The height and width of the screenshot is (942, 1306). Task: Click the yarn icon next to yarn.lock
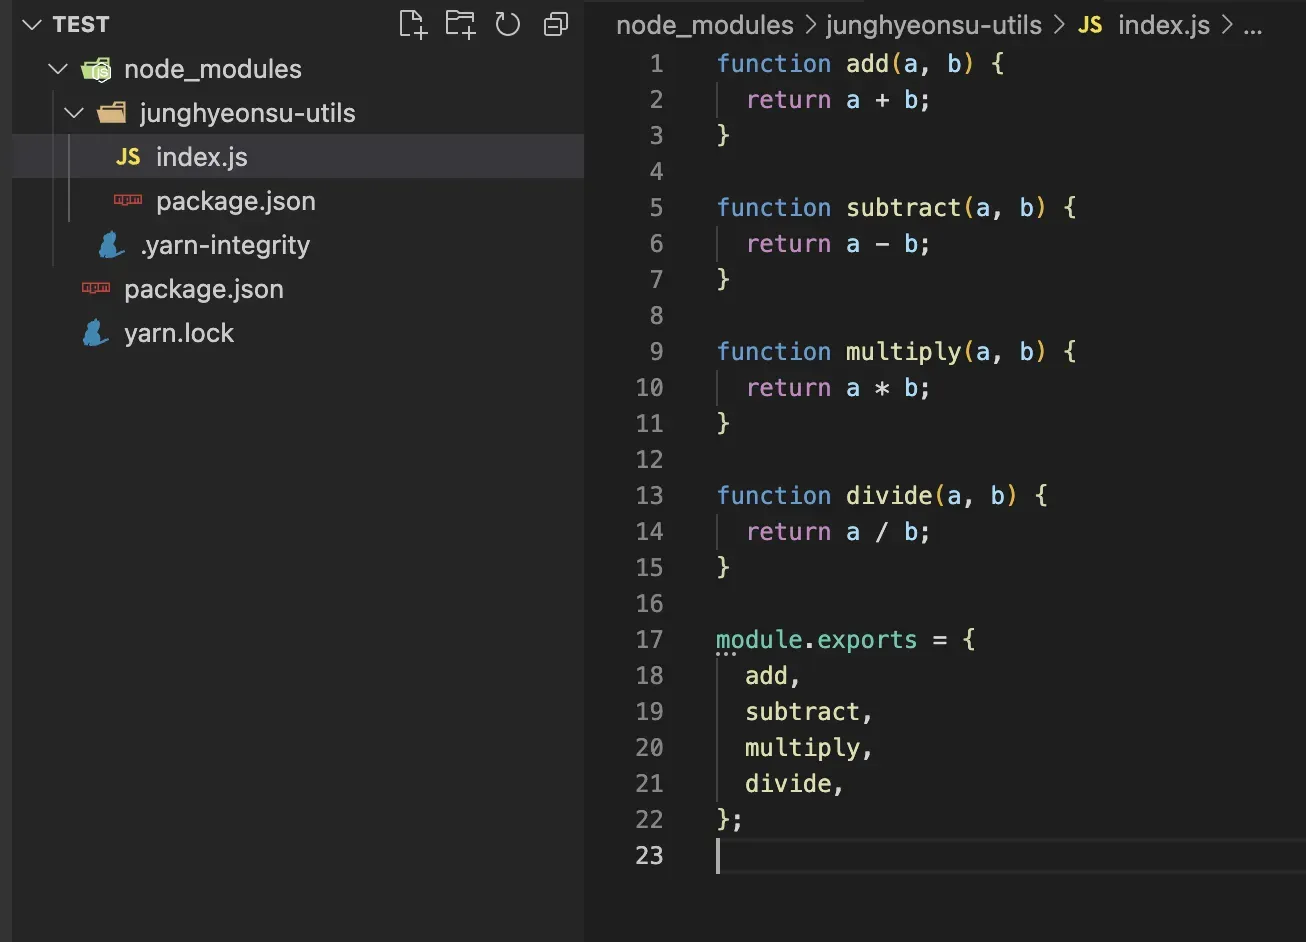(x=95, y=332)
